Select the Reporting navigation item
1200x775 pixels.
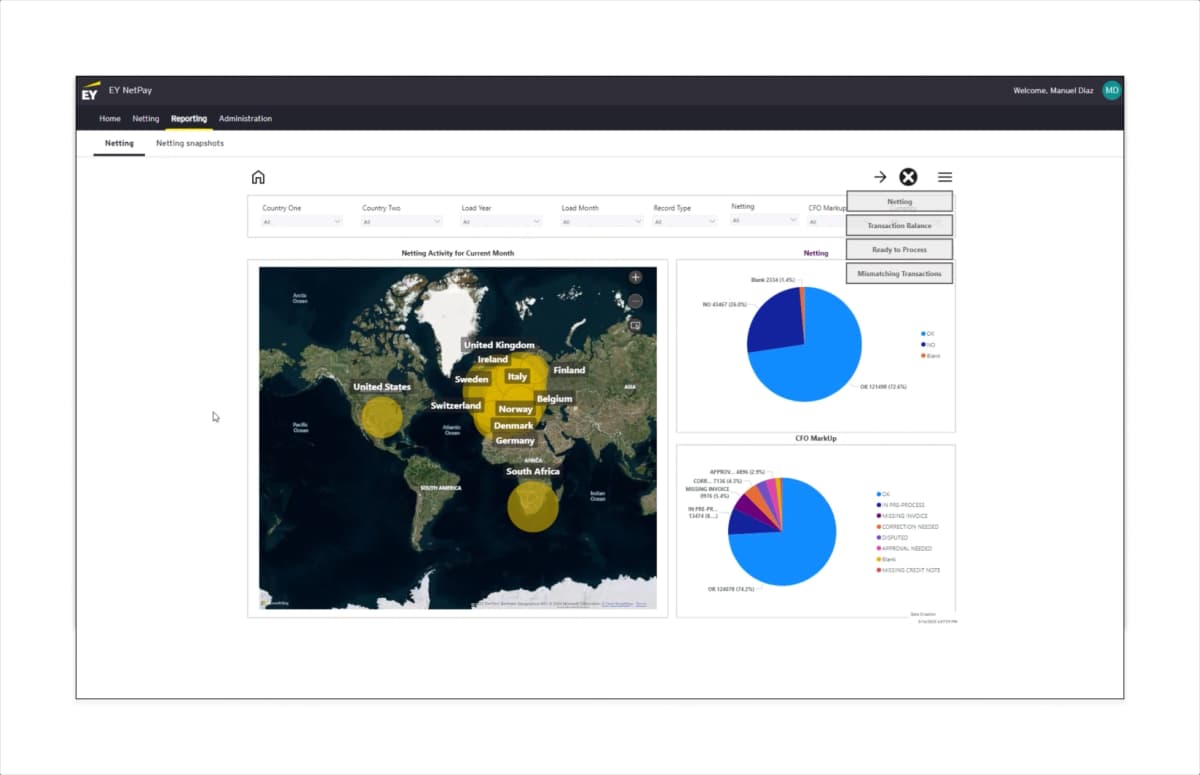point(189,118)
